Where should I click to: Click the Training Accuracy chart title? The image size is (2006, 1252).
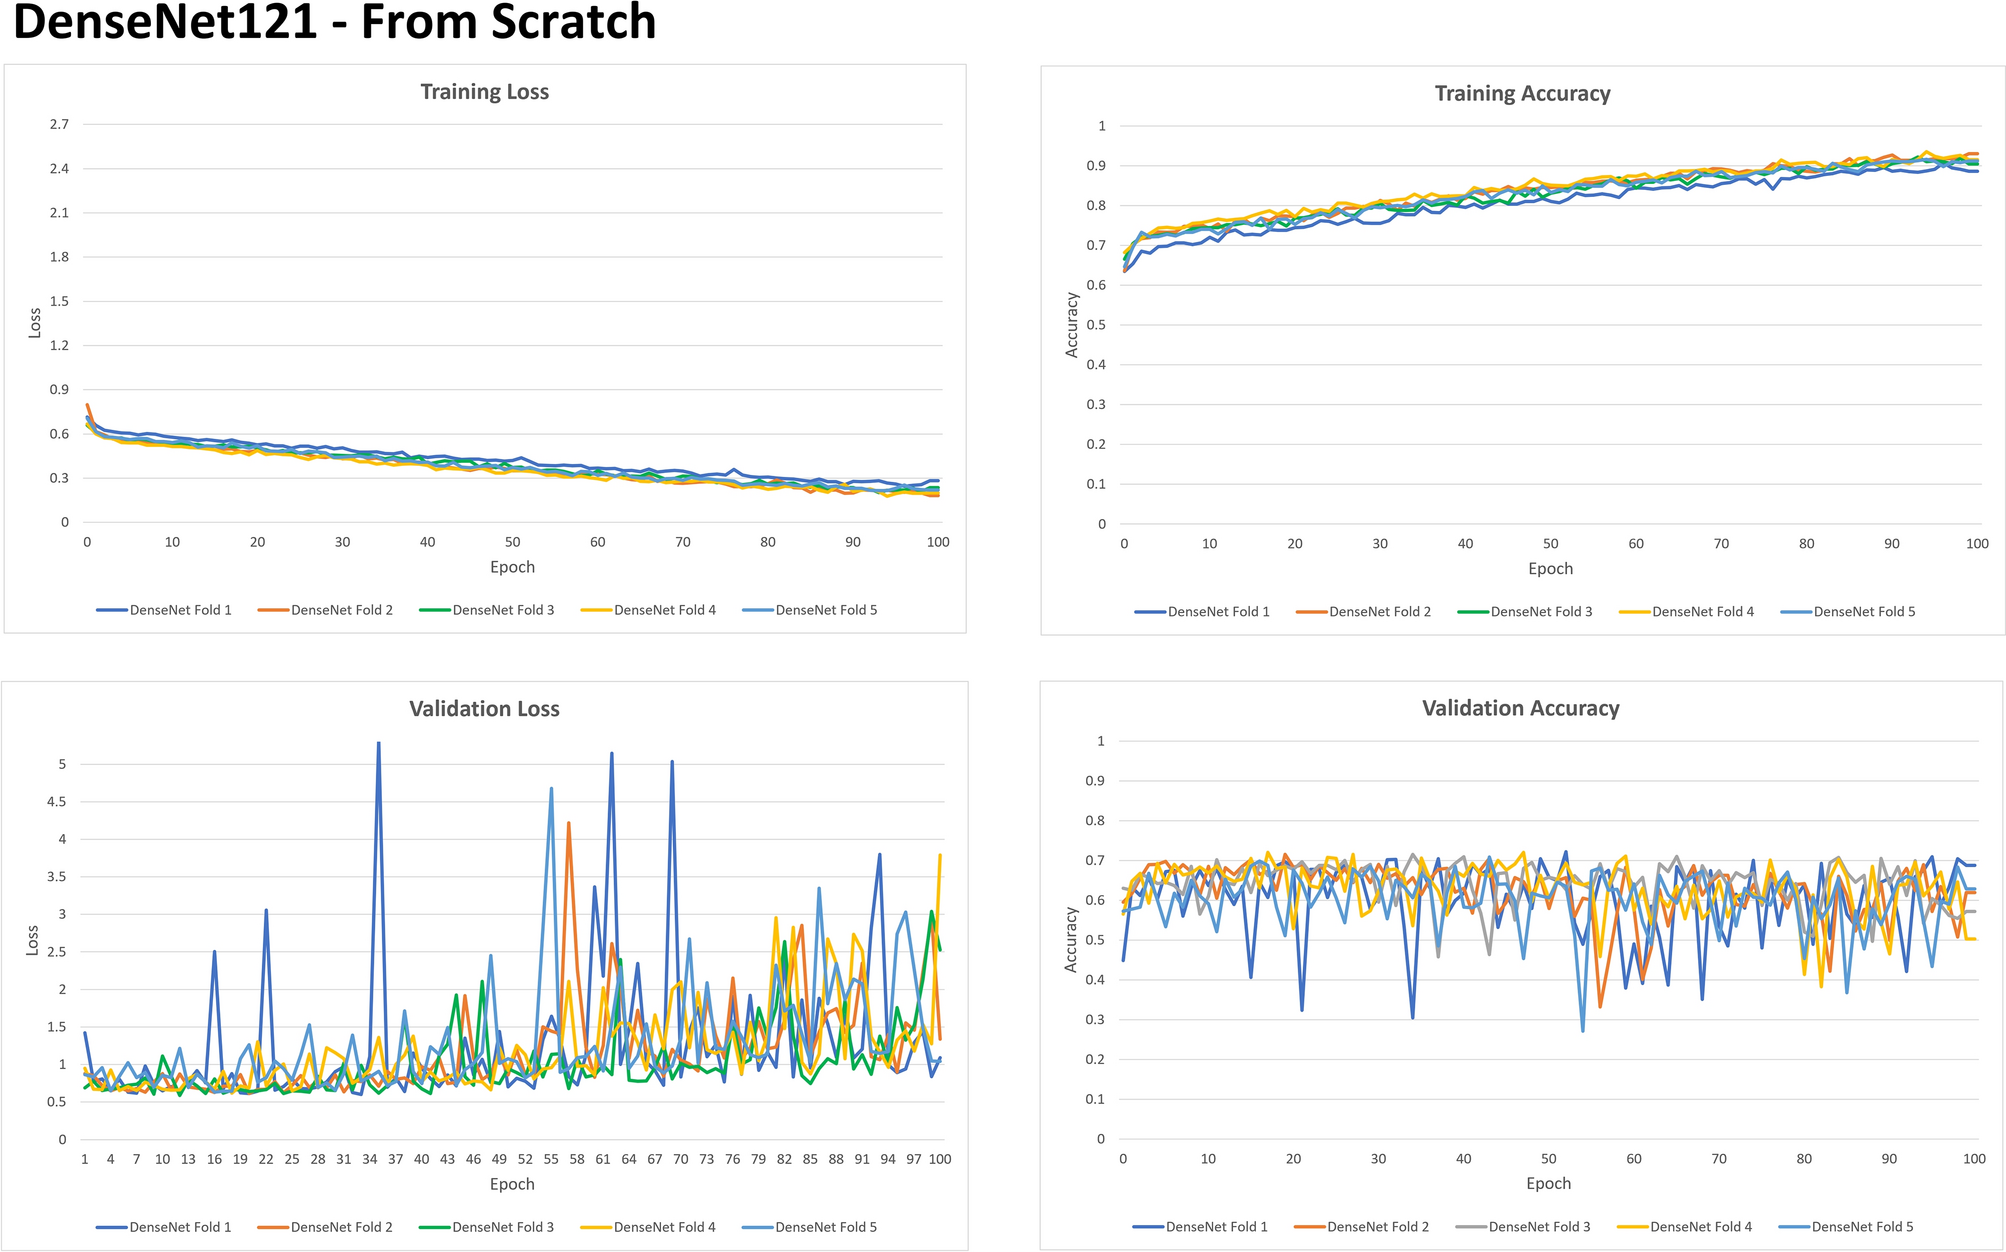[1522, 94]
